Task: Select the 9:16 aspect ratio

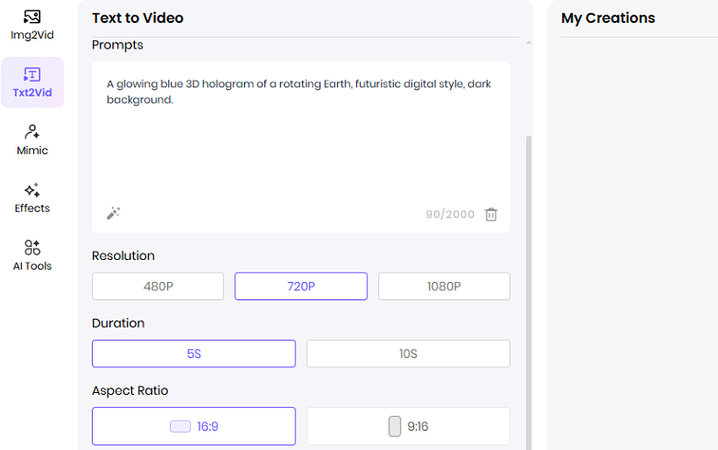Action: pyautogui.click(x=408, y=426)
